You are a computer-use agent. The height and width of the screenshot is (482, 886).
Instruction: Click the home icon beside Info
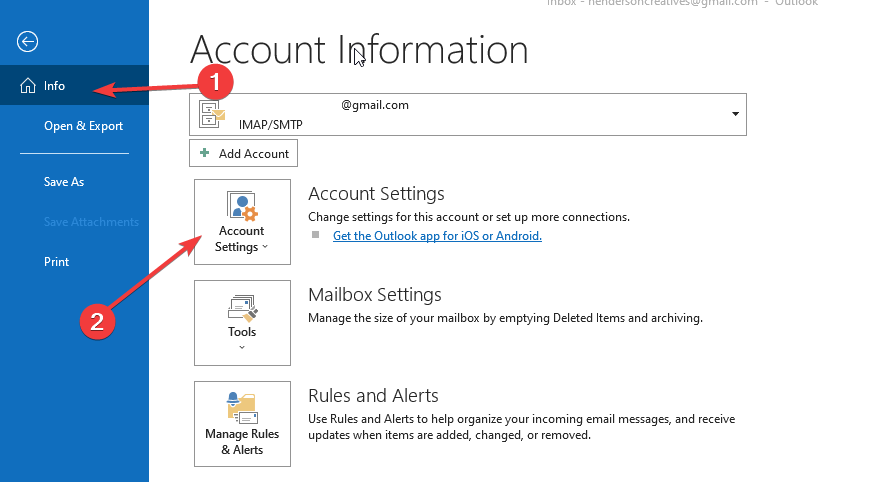28,85
